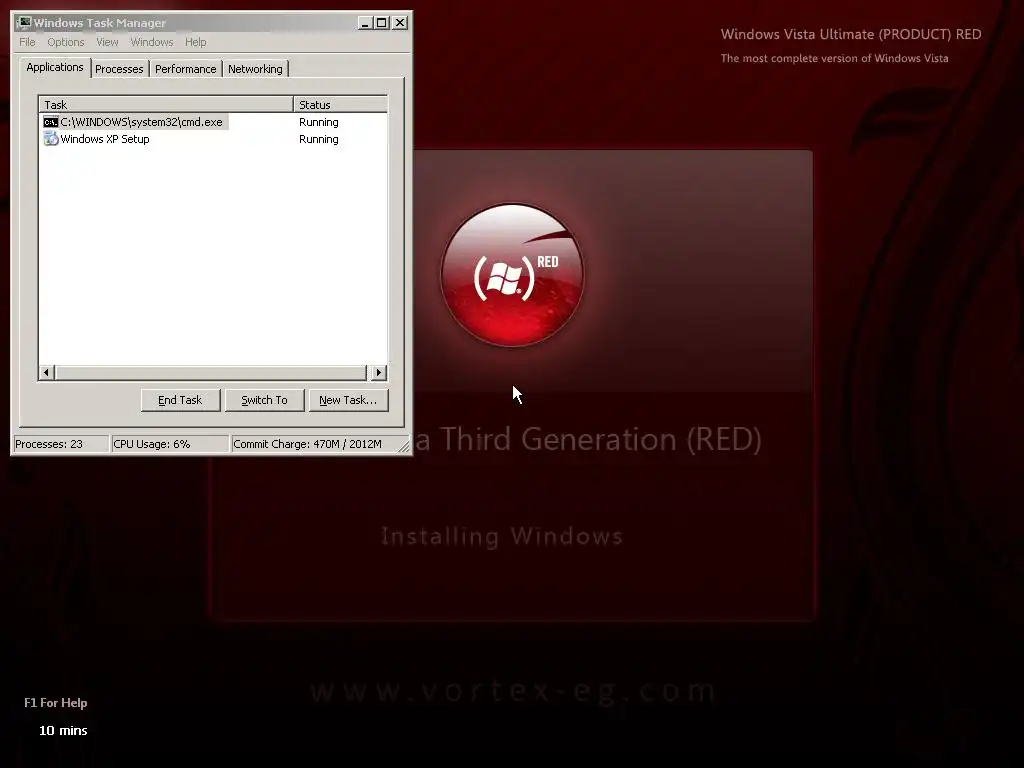
Task: Switch to the Networking tab
Action: (255, 69)
